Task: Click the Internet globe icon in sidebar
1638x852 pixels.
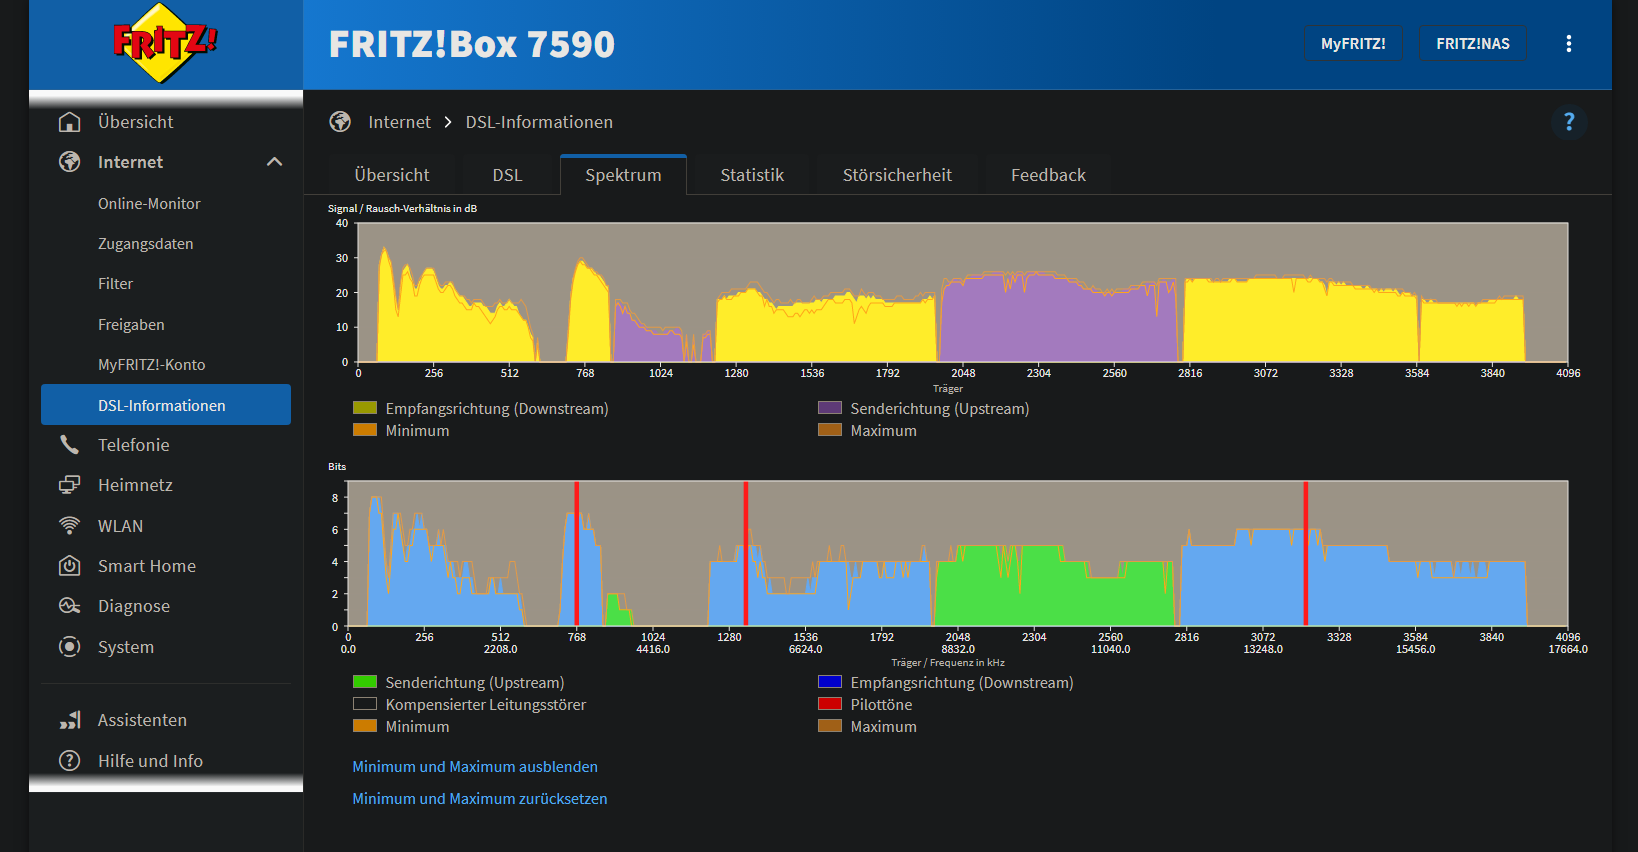Action: 70,162
